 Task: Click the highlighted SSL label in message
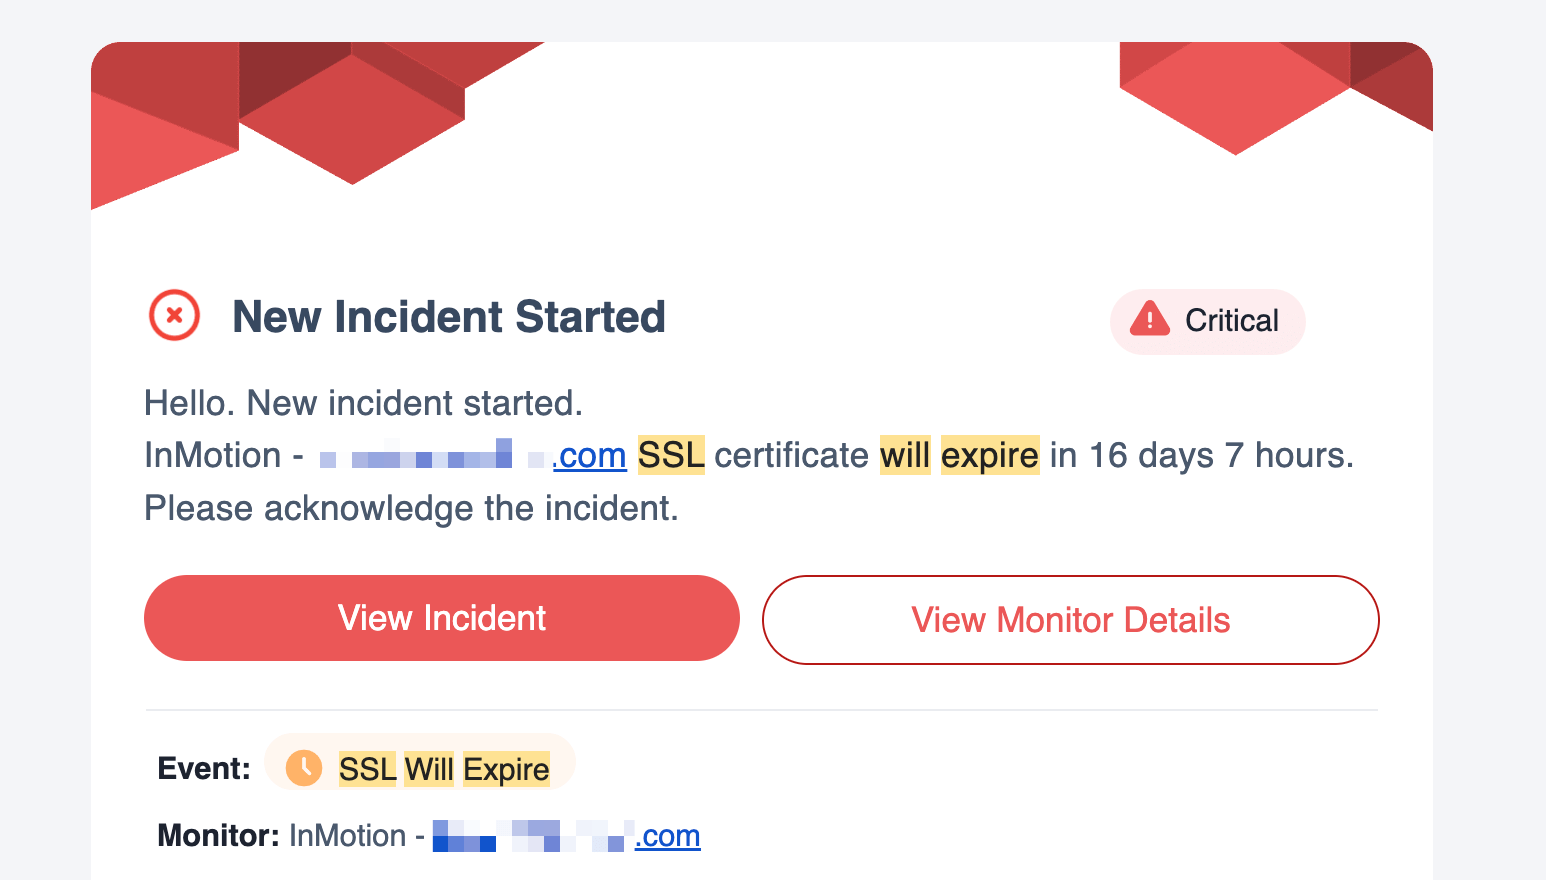pyautogui.click(x=670, y=455)
